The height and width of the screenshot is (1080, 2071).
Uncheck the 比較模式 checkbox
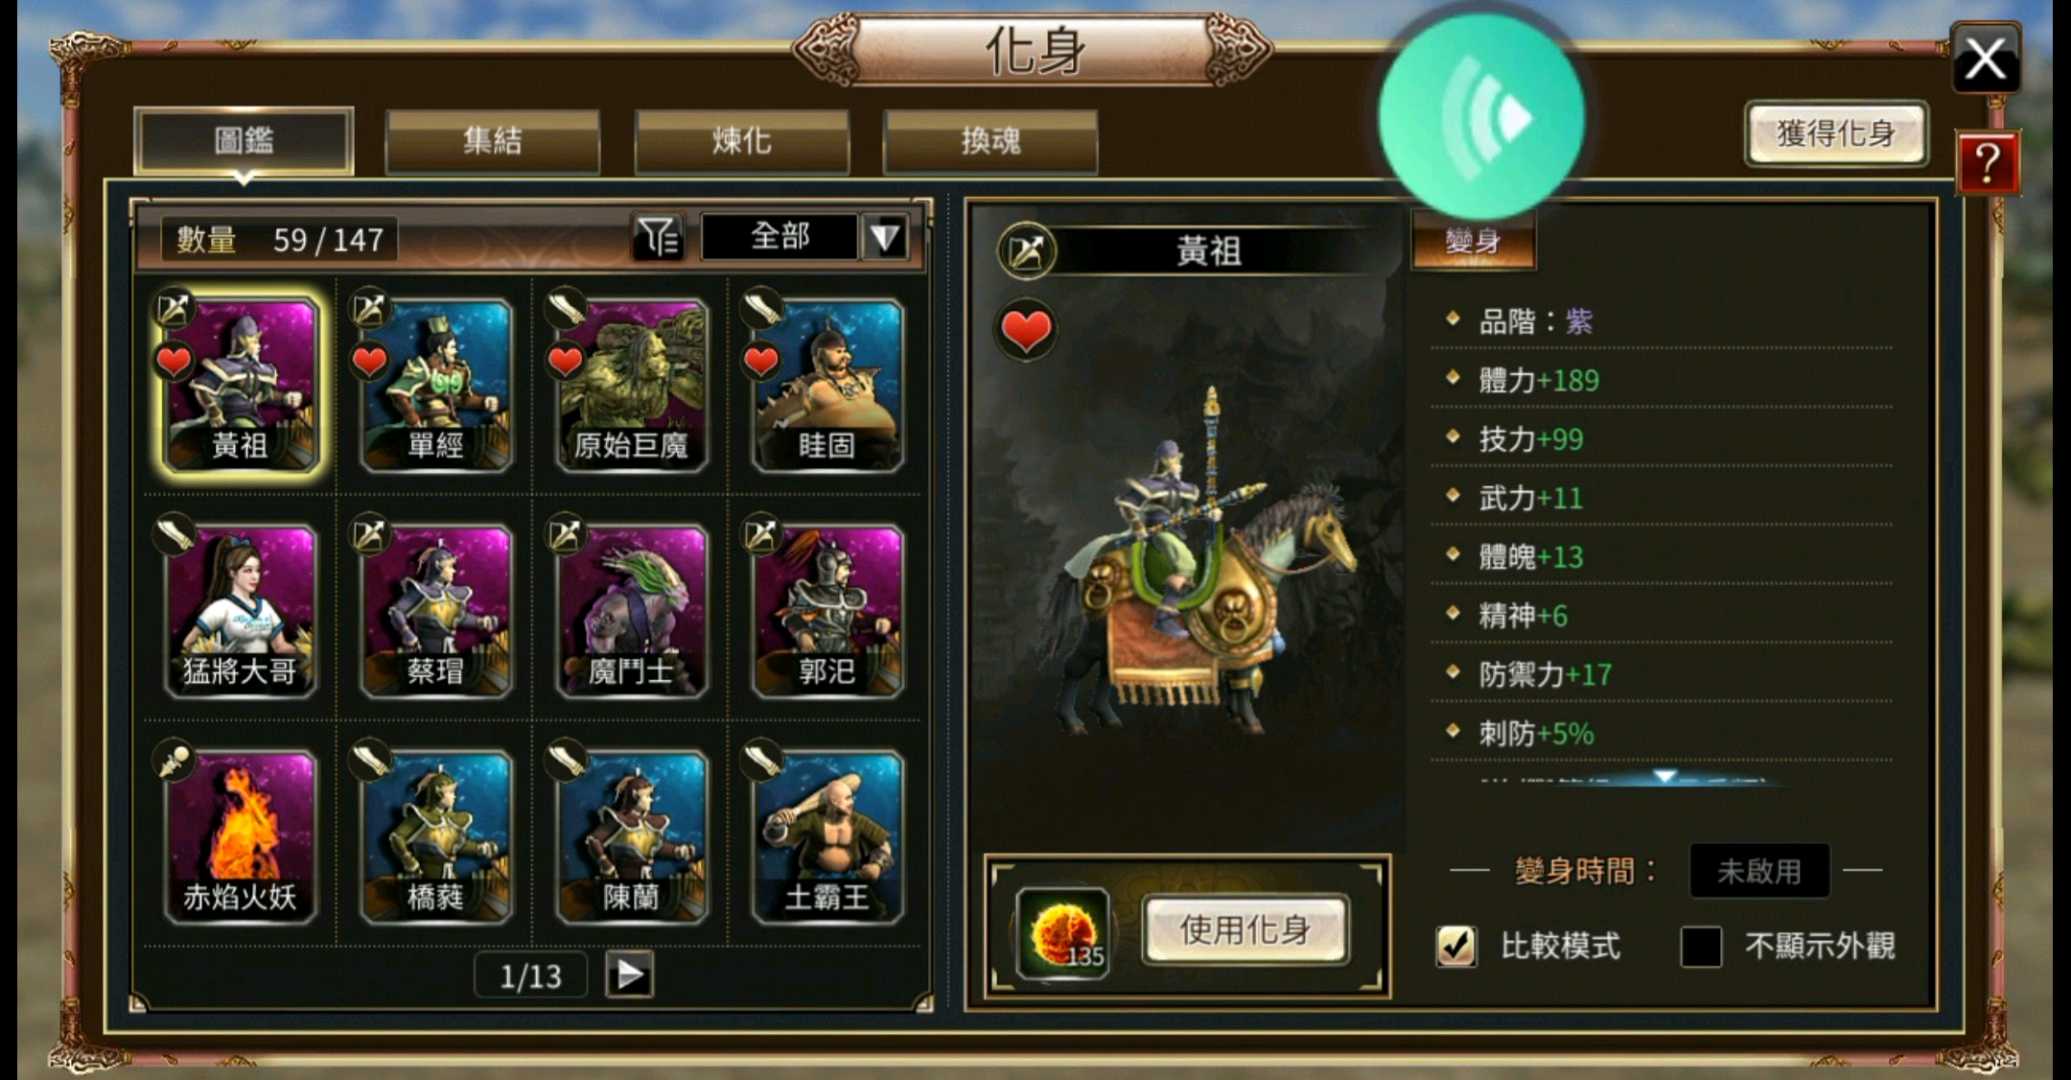coord(1456,945)
